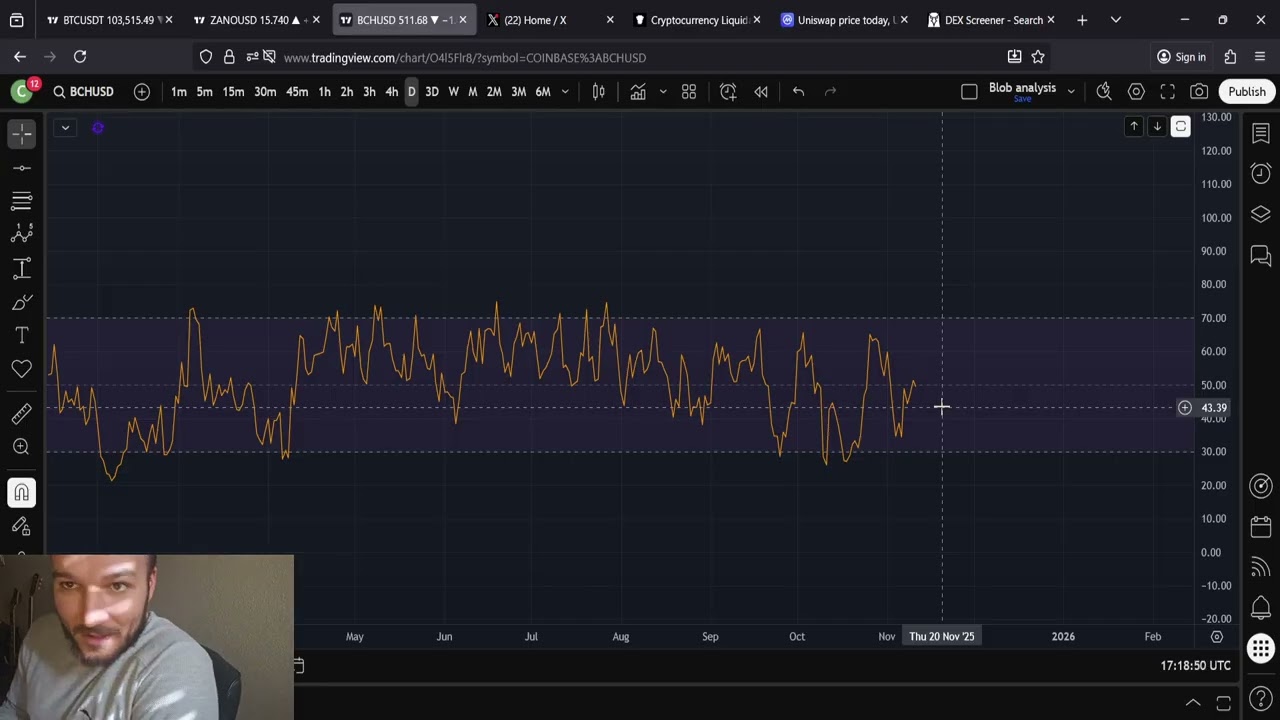The image size is (1280, 720).
Task: Collapse the indicator legend chevron
Action: point(65,127)
